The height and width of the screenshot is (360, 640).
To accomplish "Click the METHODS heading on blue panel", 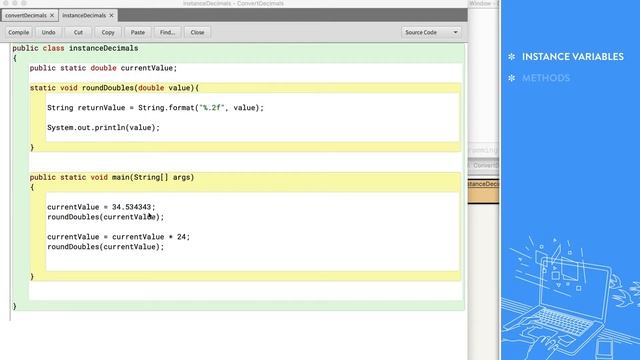I will 546,78.
